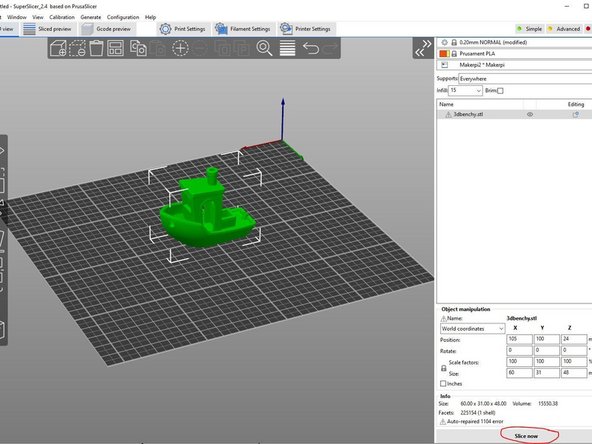This screenshot has height=444, width=592.
Task: Check the Inches checkbox
Action: 443,384
